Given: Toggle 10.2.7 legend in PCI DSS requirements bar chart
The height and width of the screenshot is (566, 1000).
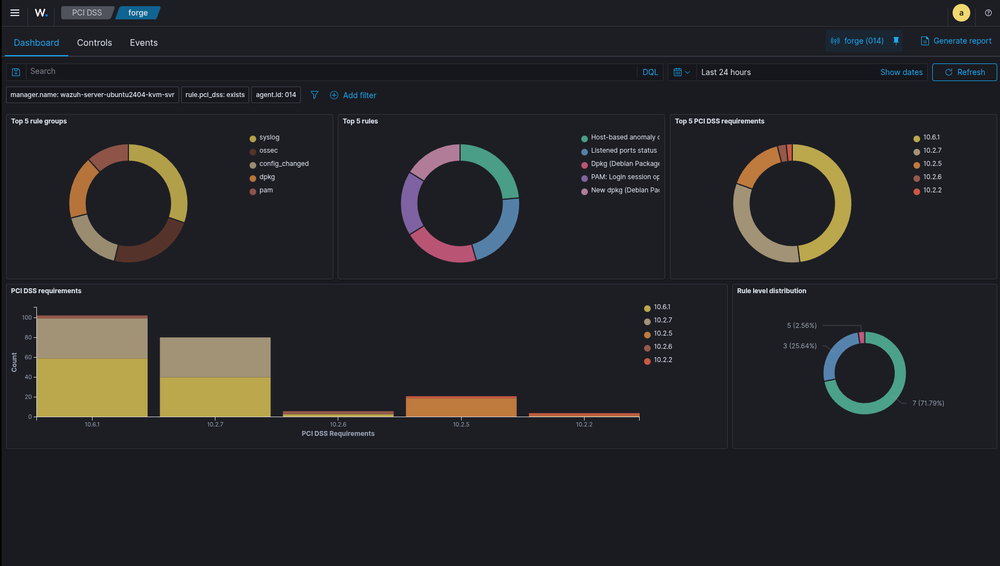Looking at the screenshot, I should [x=658, y=321].
